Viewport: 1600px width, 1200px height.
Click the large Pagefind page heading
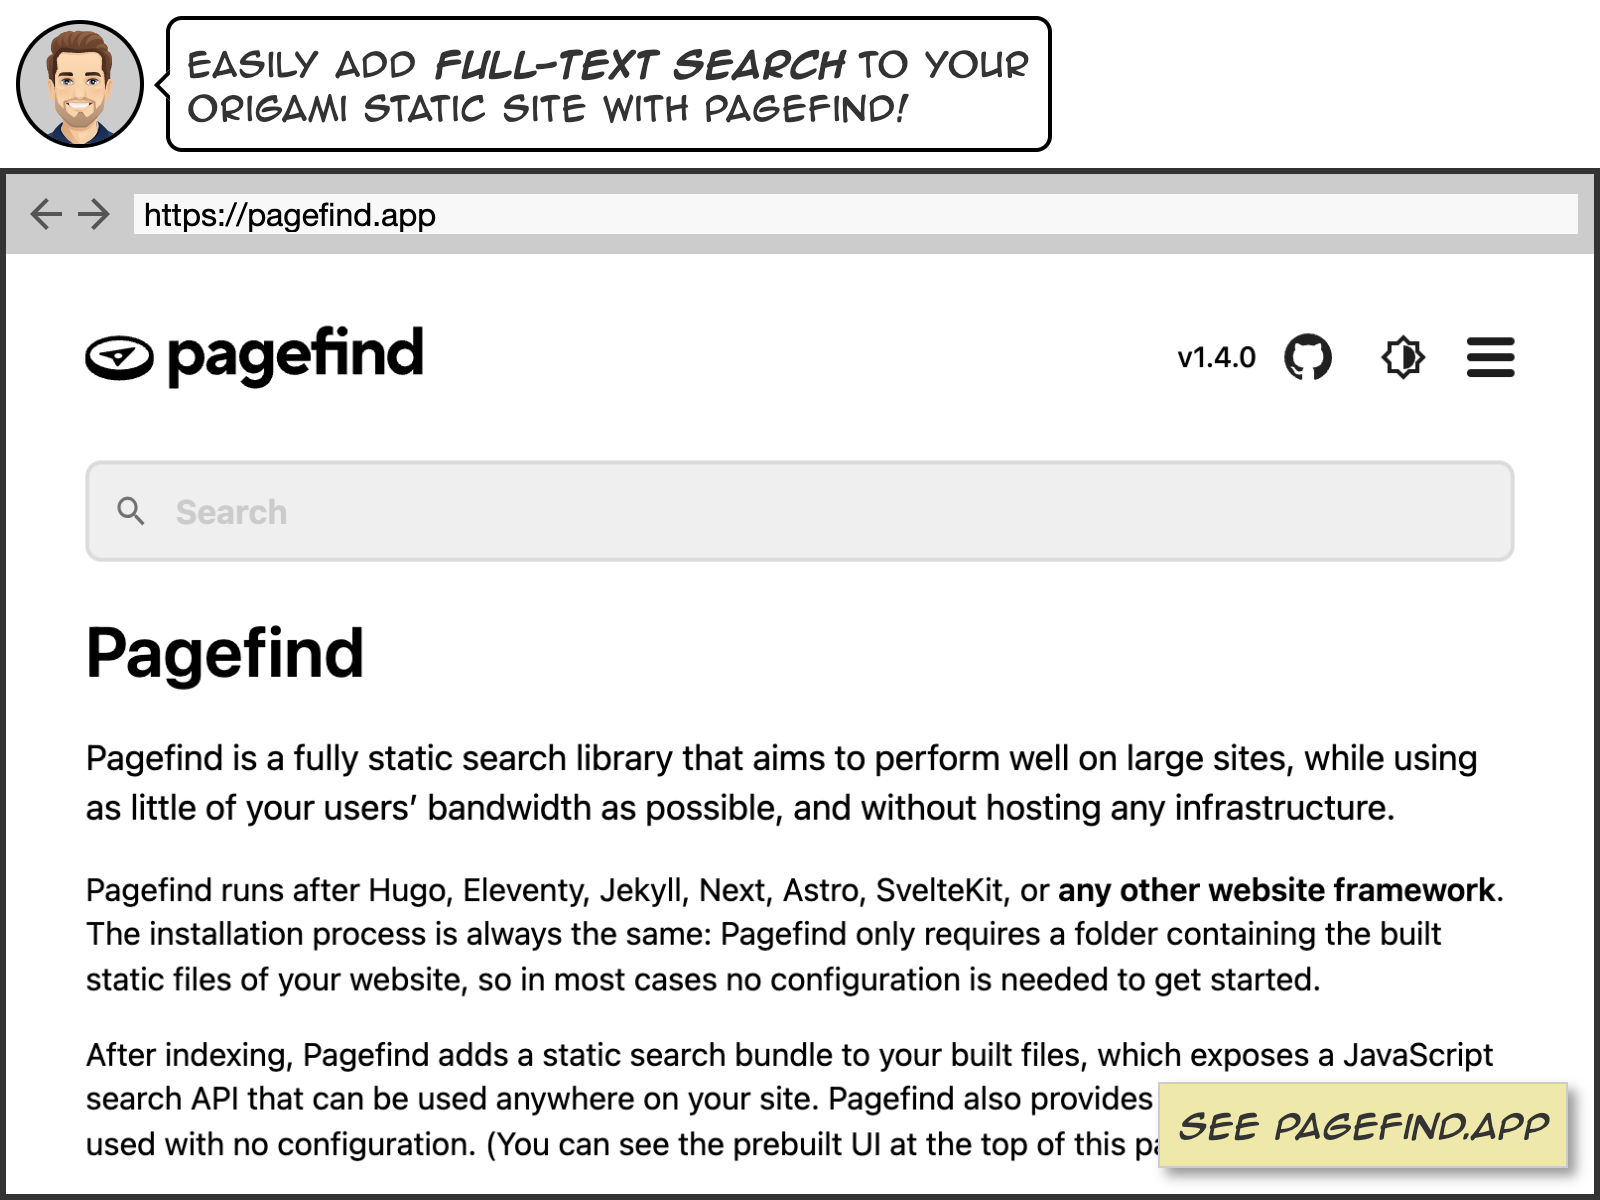225,653
